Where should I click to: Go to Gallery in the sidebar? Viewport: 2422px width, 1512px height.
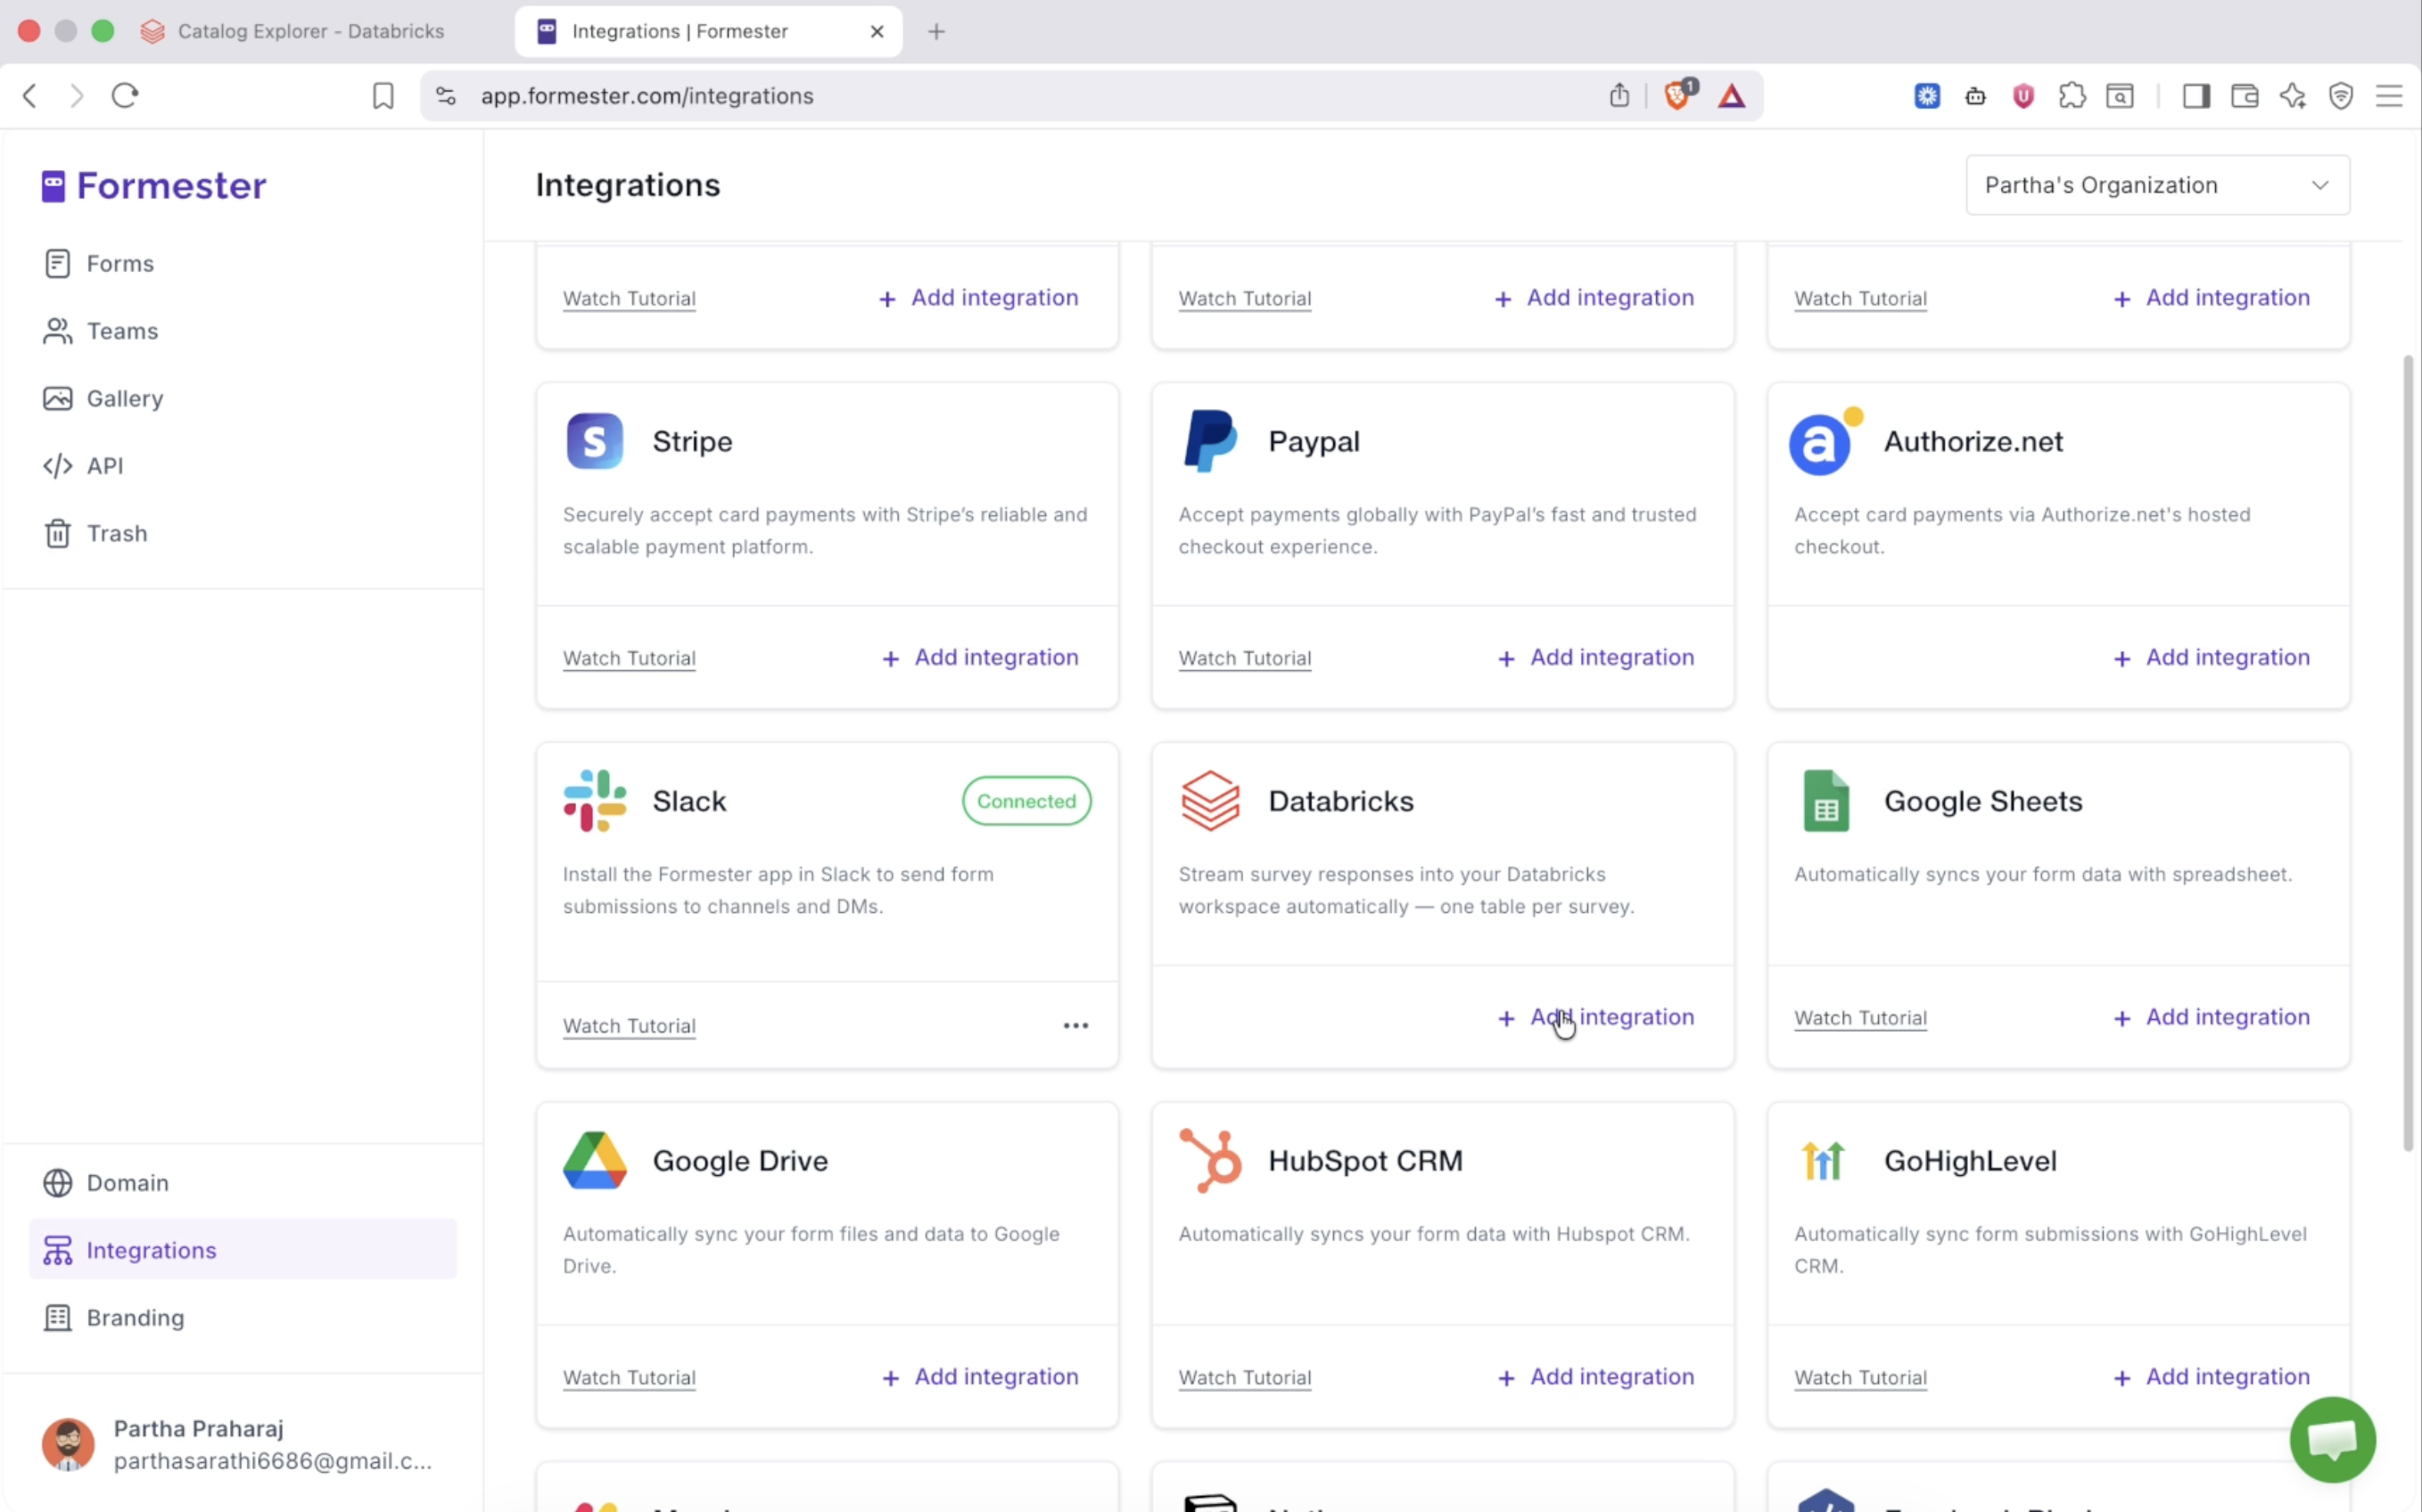[102, 398]
